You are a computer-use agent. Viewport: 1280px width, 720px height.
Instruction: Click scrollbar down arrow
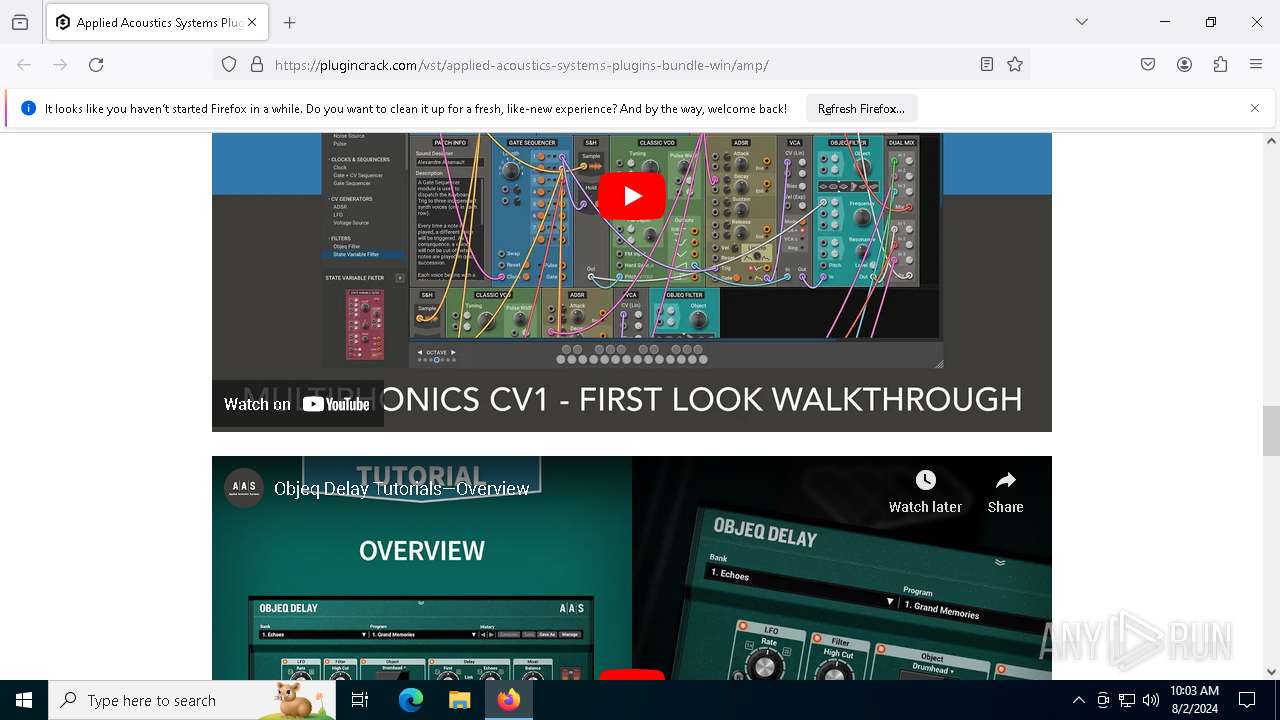coord(1271,672)
